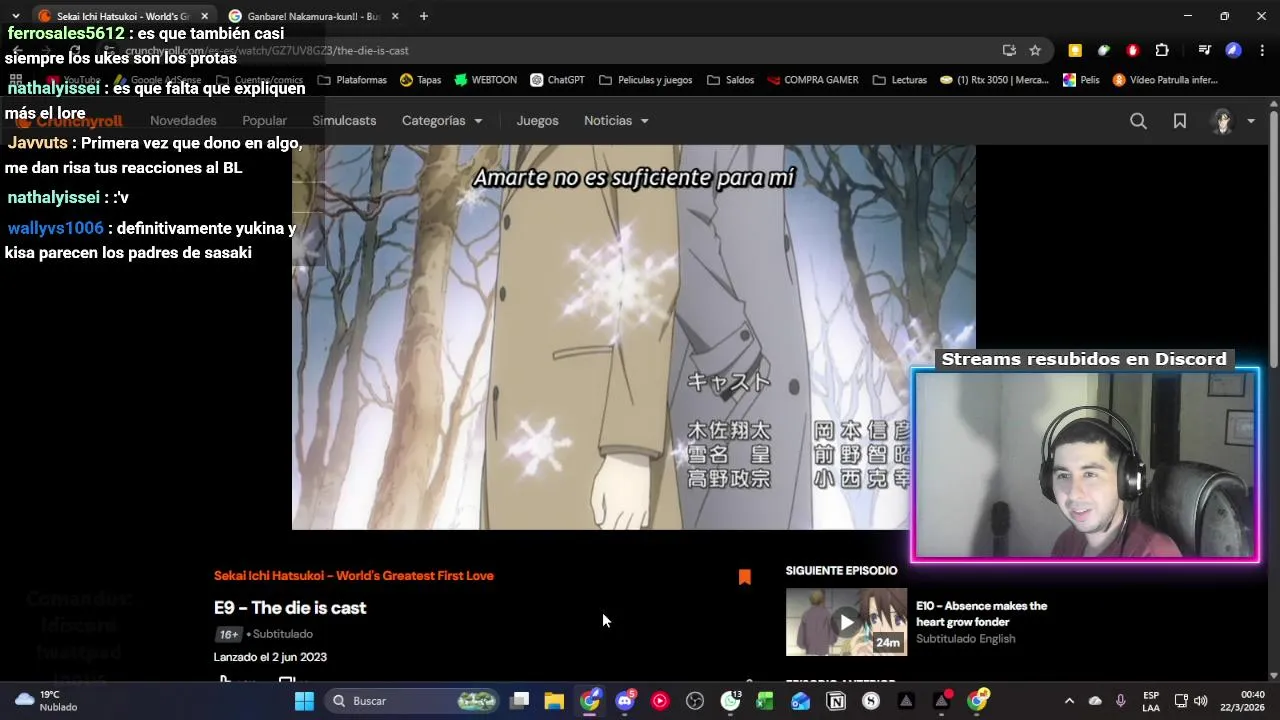Screen dimensions: 1280x720
Task: Open weather widget 19°C Nublado
Action: point(46,701)
